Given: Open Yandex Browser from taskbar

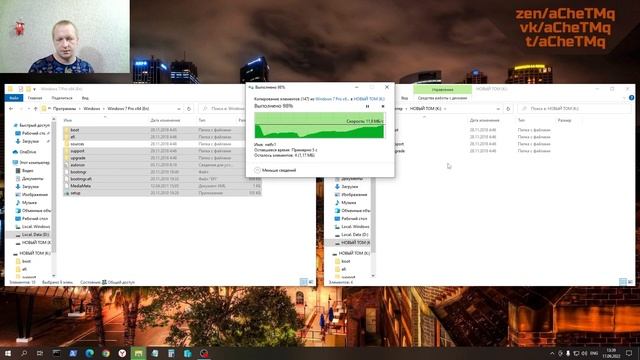Looking at the screenshot, I should point(122,353).
